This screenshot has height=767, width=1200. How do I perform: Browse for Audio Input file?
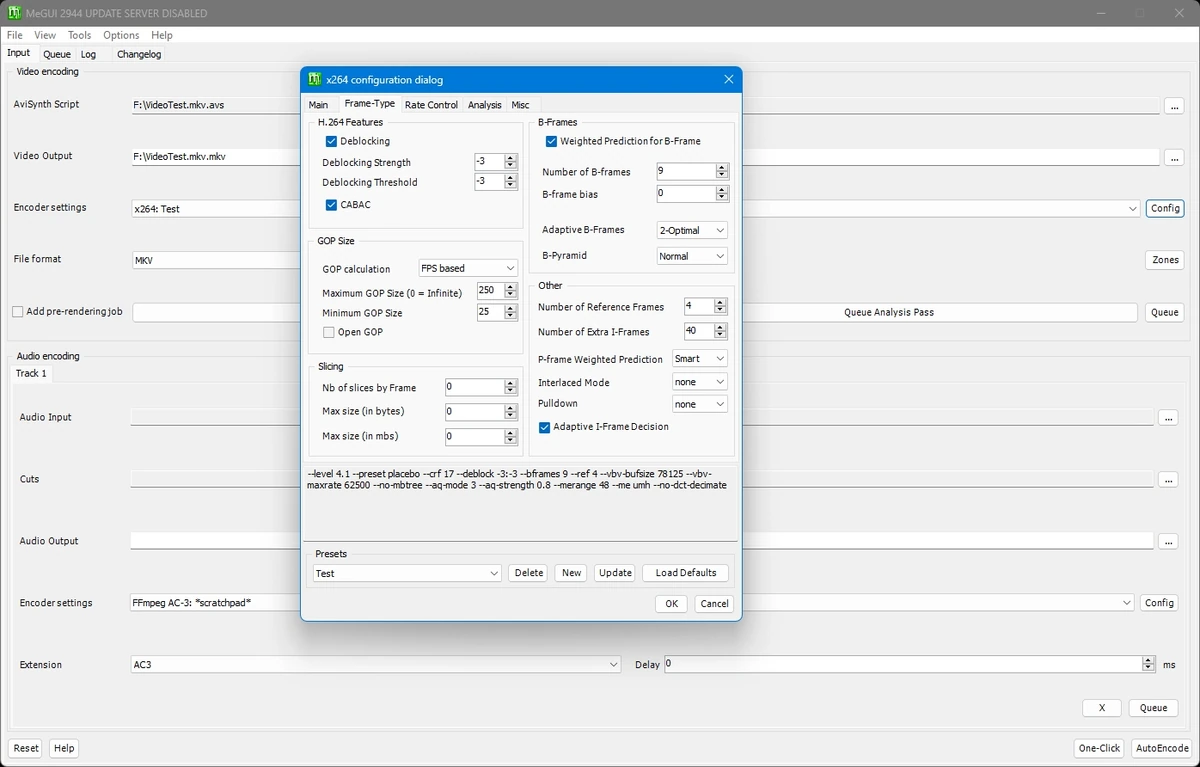click(1168, 418)
